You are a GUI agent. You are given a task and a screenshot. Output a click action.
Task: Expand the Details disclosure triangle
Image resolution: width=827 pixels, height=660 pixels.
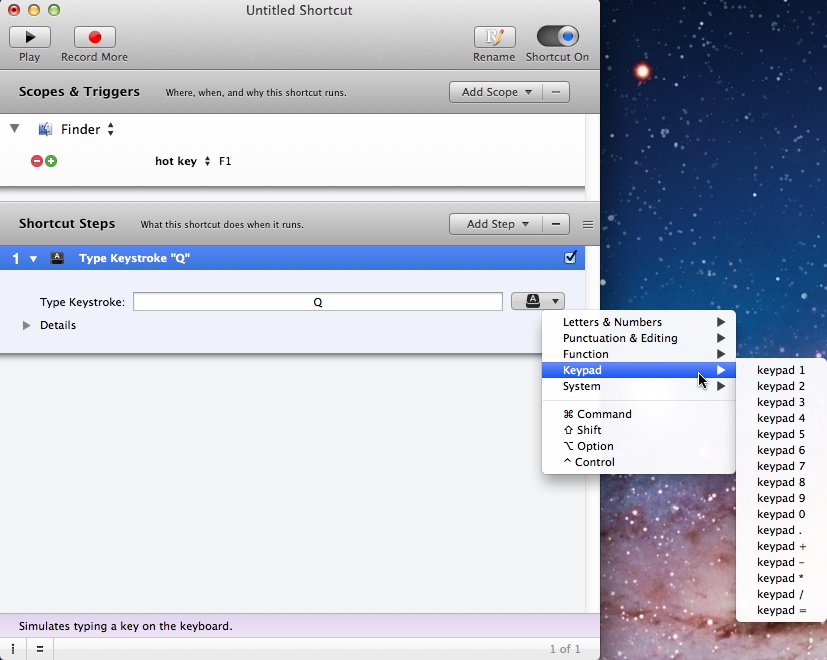tap(27, 325)
